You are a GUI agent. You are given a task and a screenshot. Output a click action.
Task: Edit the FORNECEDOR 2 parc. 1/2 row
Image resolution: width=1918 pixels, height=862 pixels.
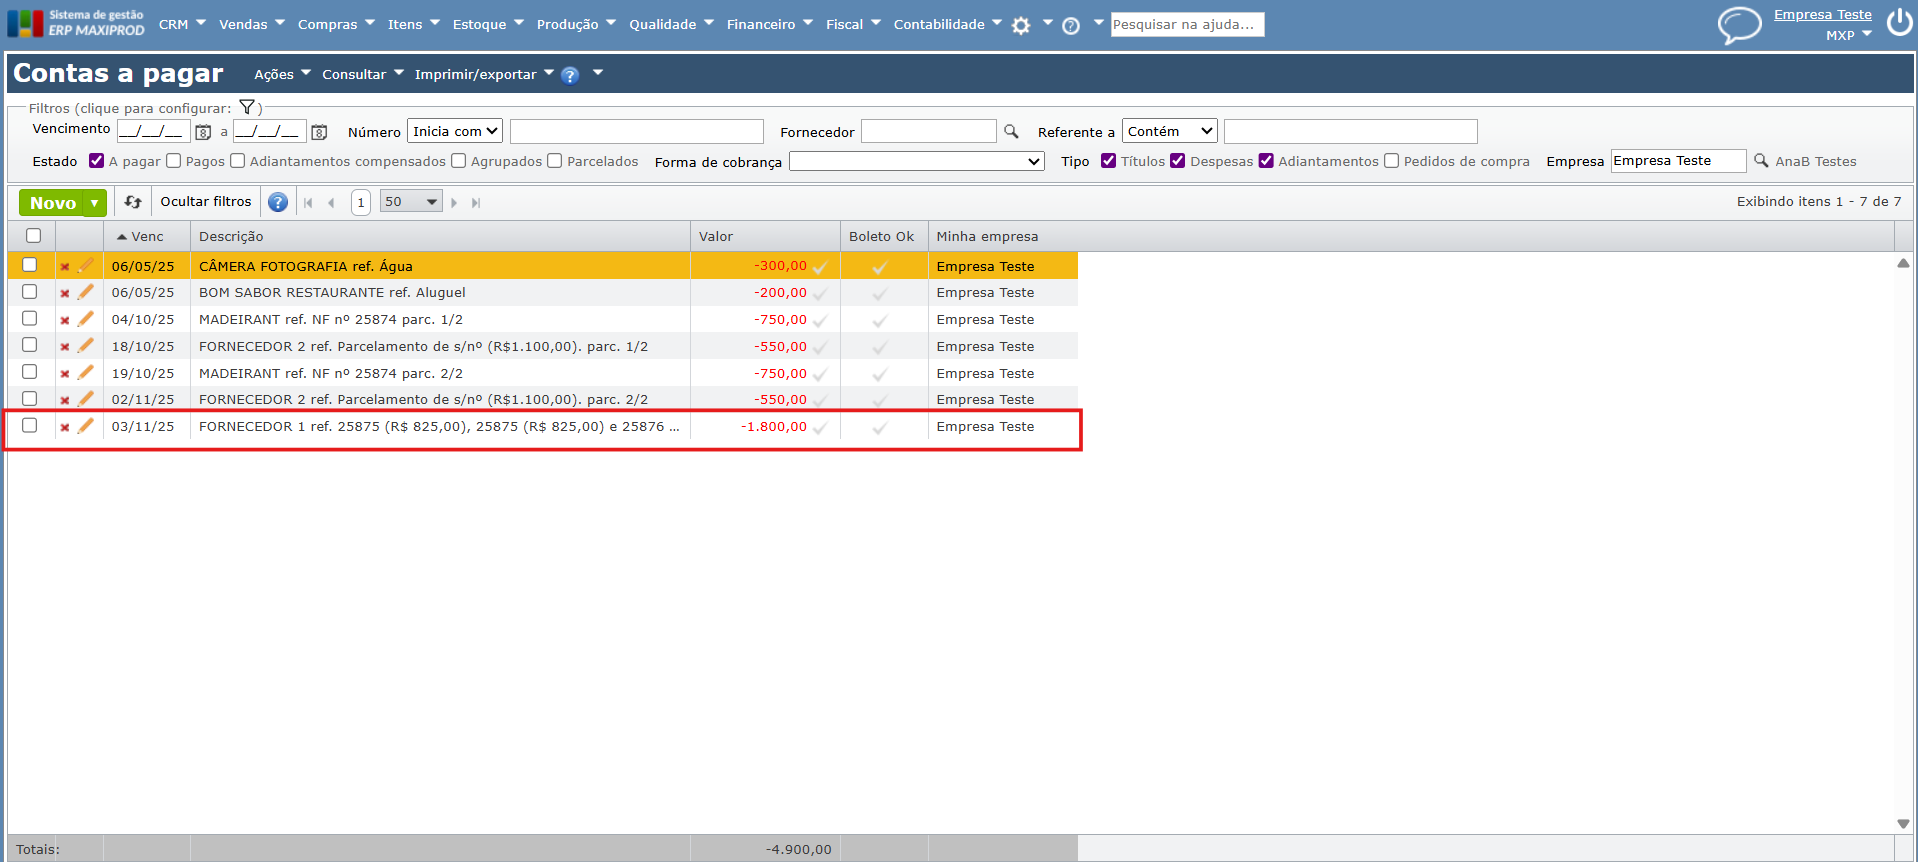[x=86, y=346]
